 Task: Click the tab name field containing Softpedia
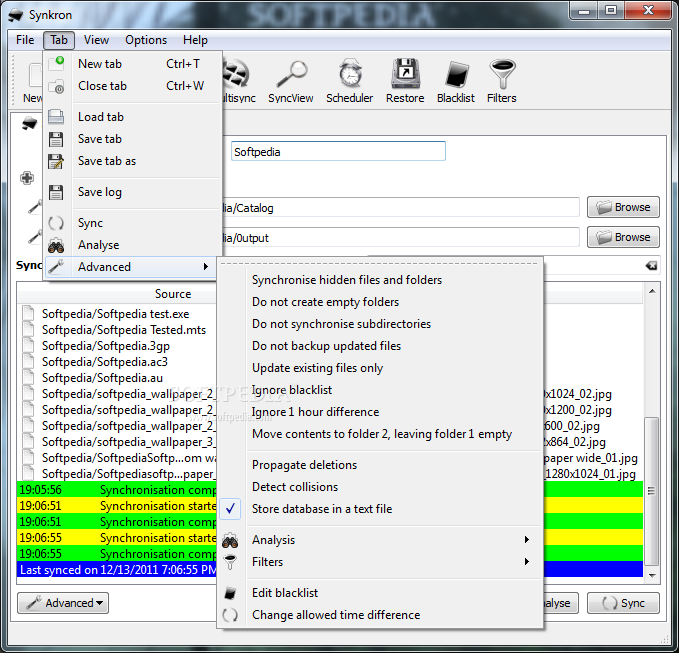338,151
